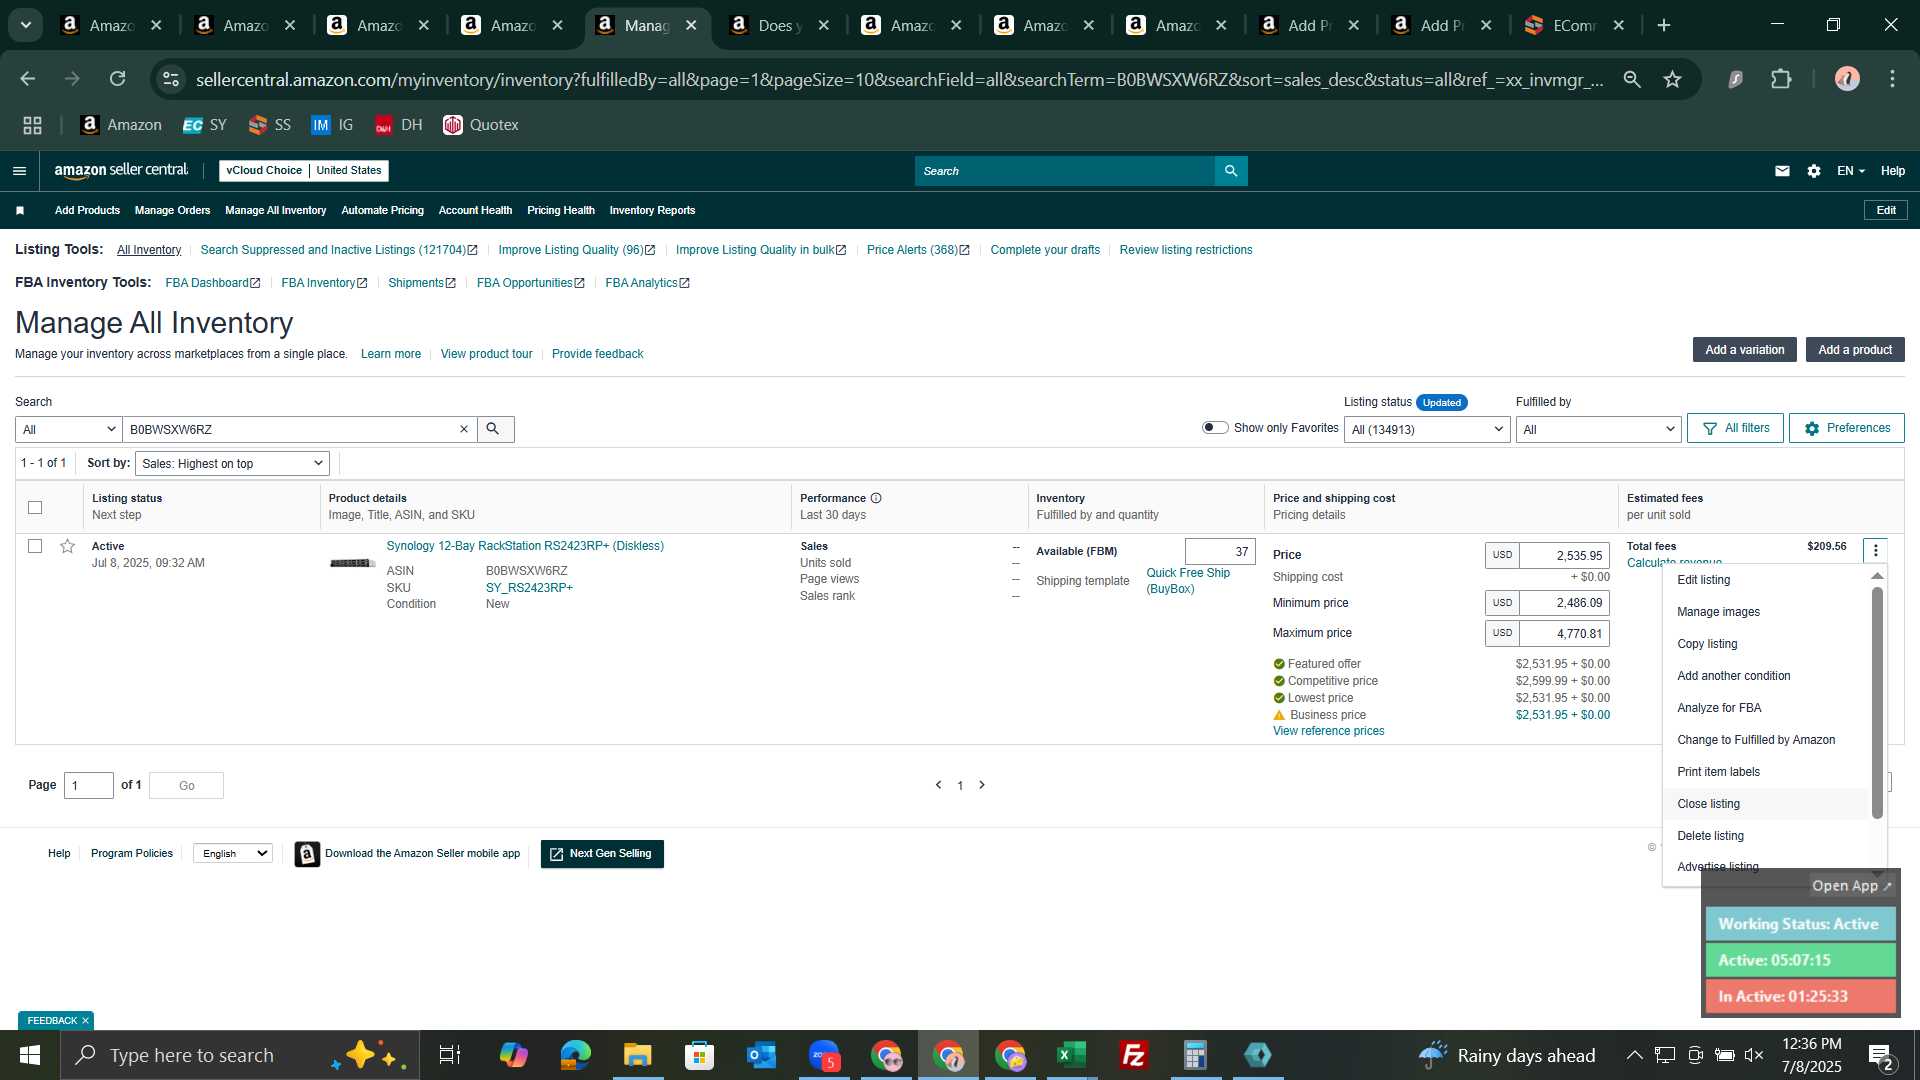Check the select-all listings checkbox
Screen dimensions: 1920x1080
pos(35,508)
